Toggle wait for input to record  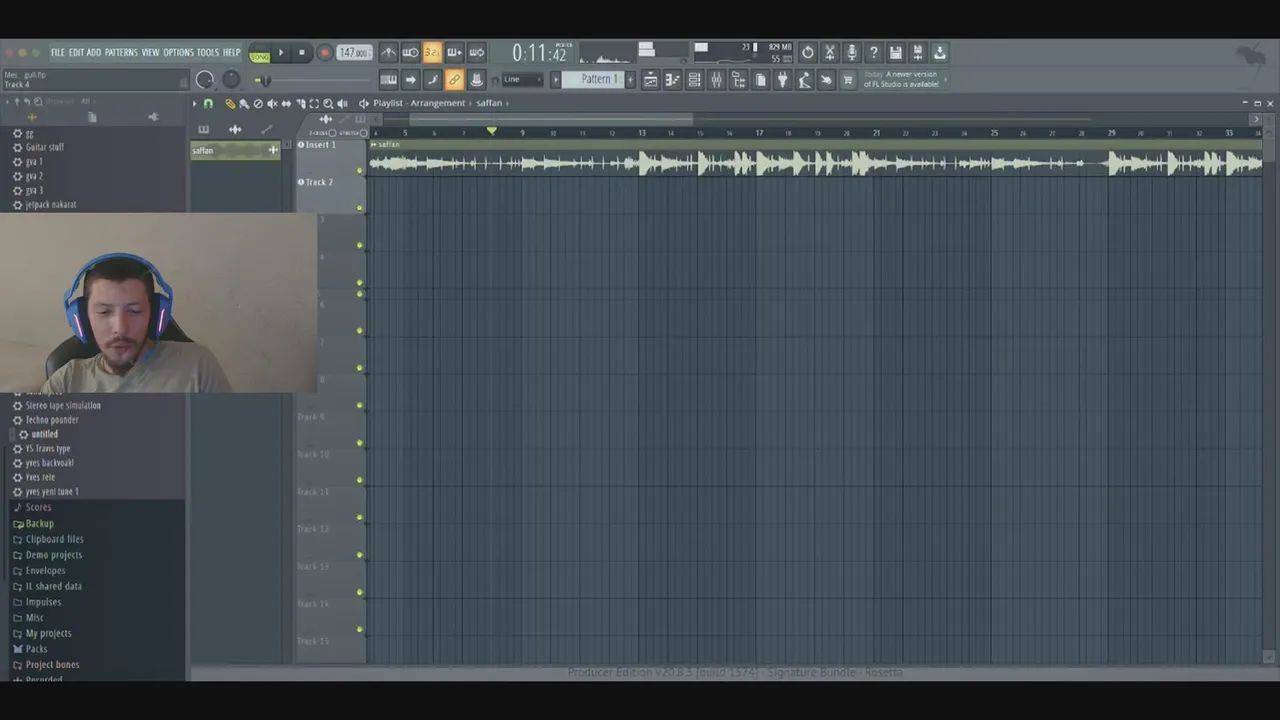[410, 53]
